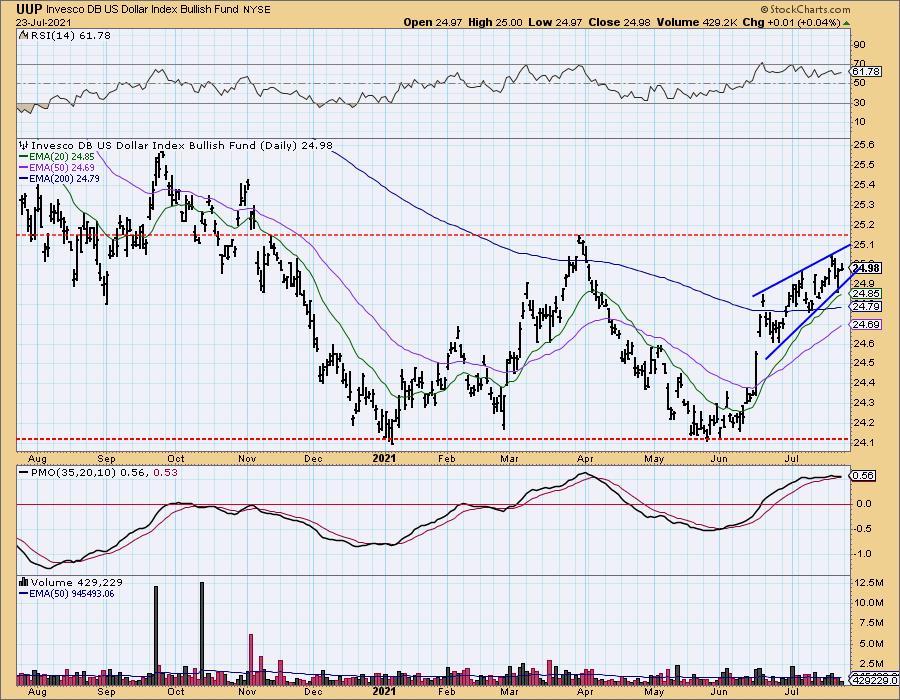This screenshot has width=900, height=700.
Task: Click the EMA(50) 24.69 legend entry
Action: (57, 168)
